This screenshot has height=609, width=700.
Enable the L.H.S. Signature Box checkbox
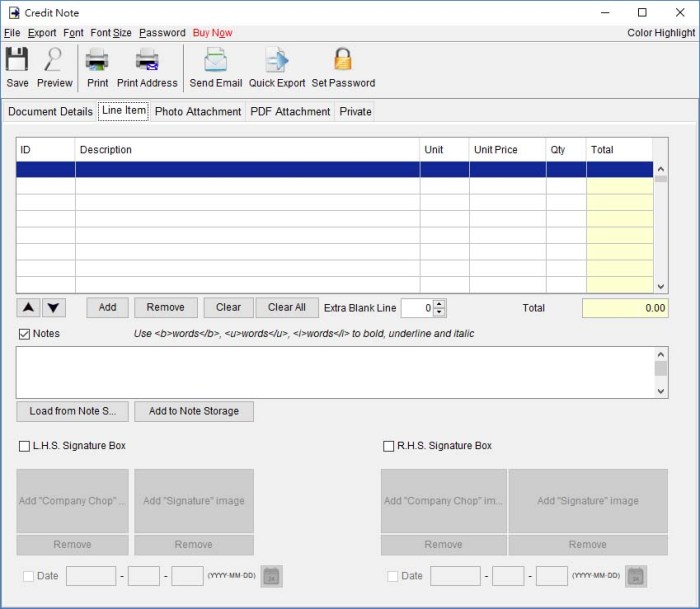coord(24,446)
